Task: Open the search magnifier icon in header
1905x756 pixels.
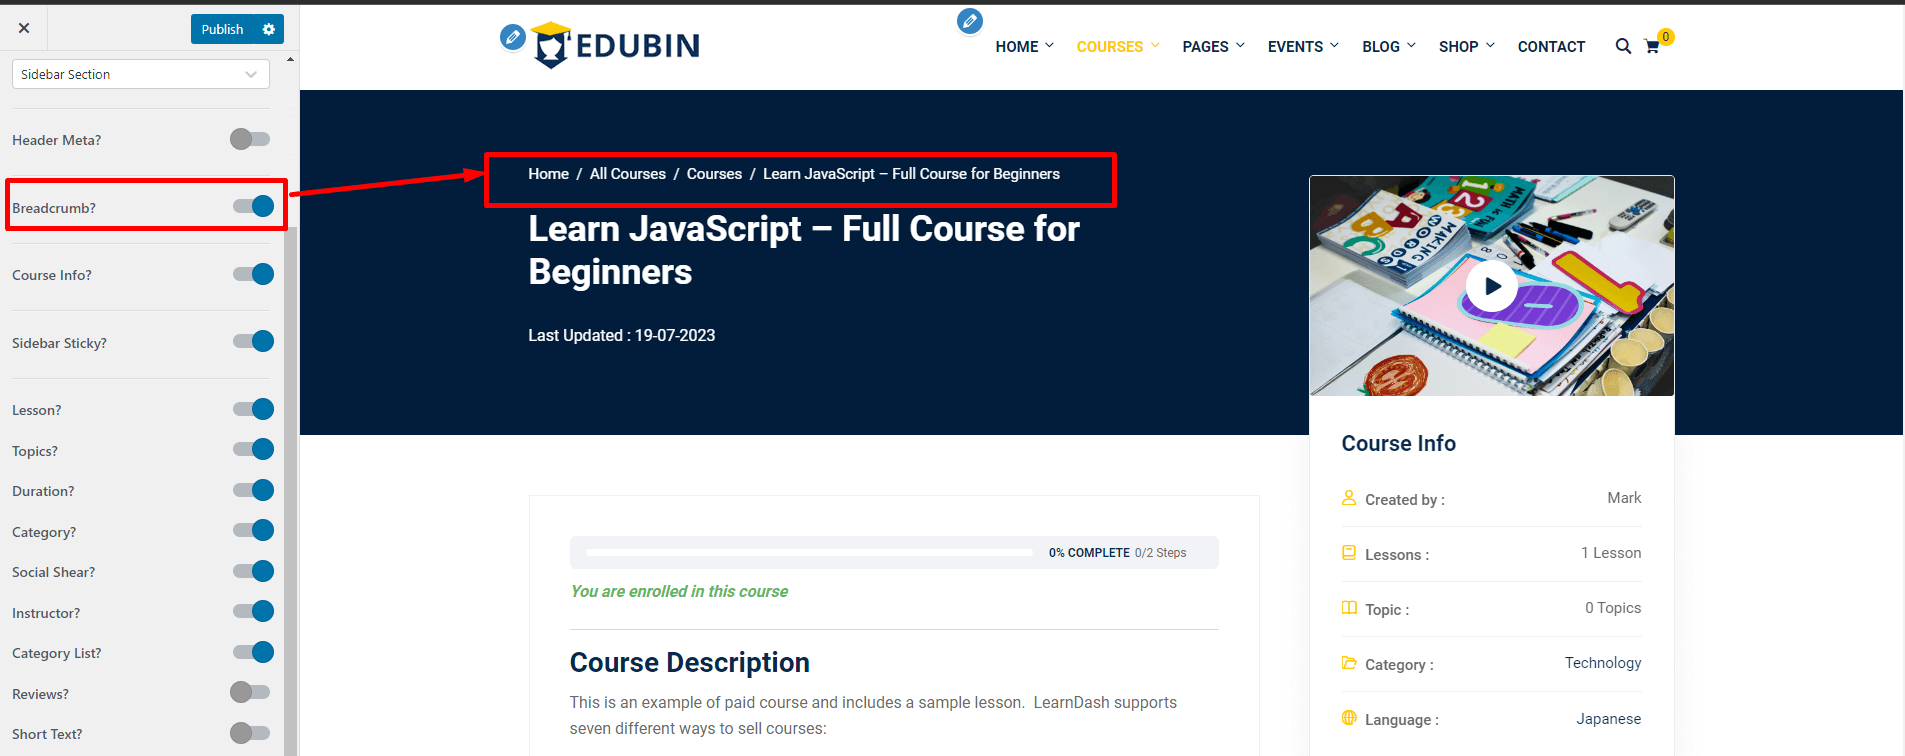Action: (x=1623, y=46)
